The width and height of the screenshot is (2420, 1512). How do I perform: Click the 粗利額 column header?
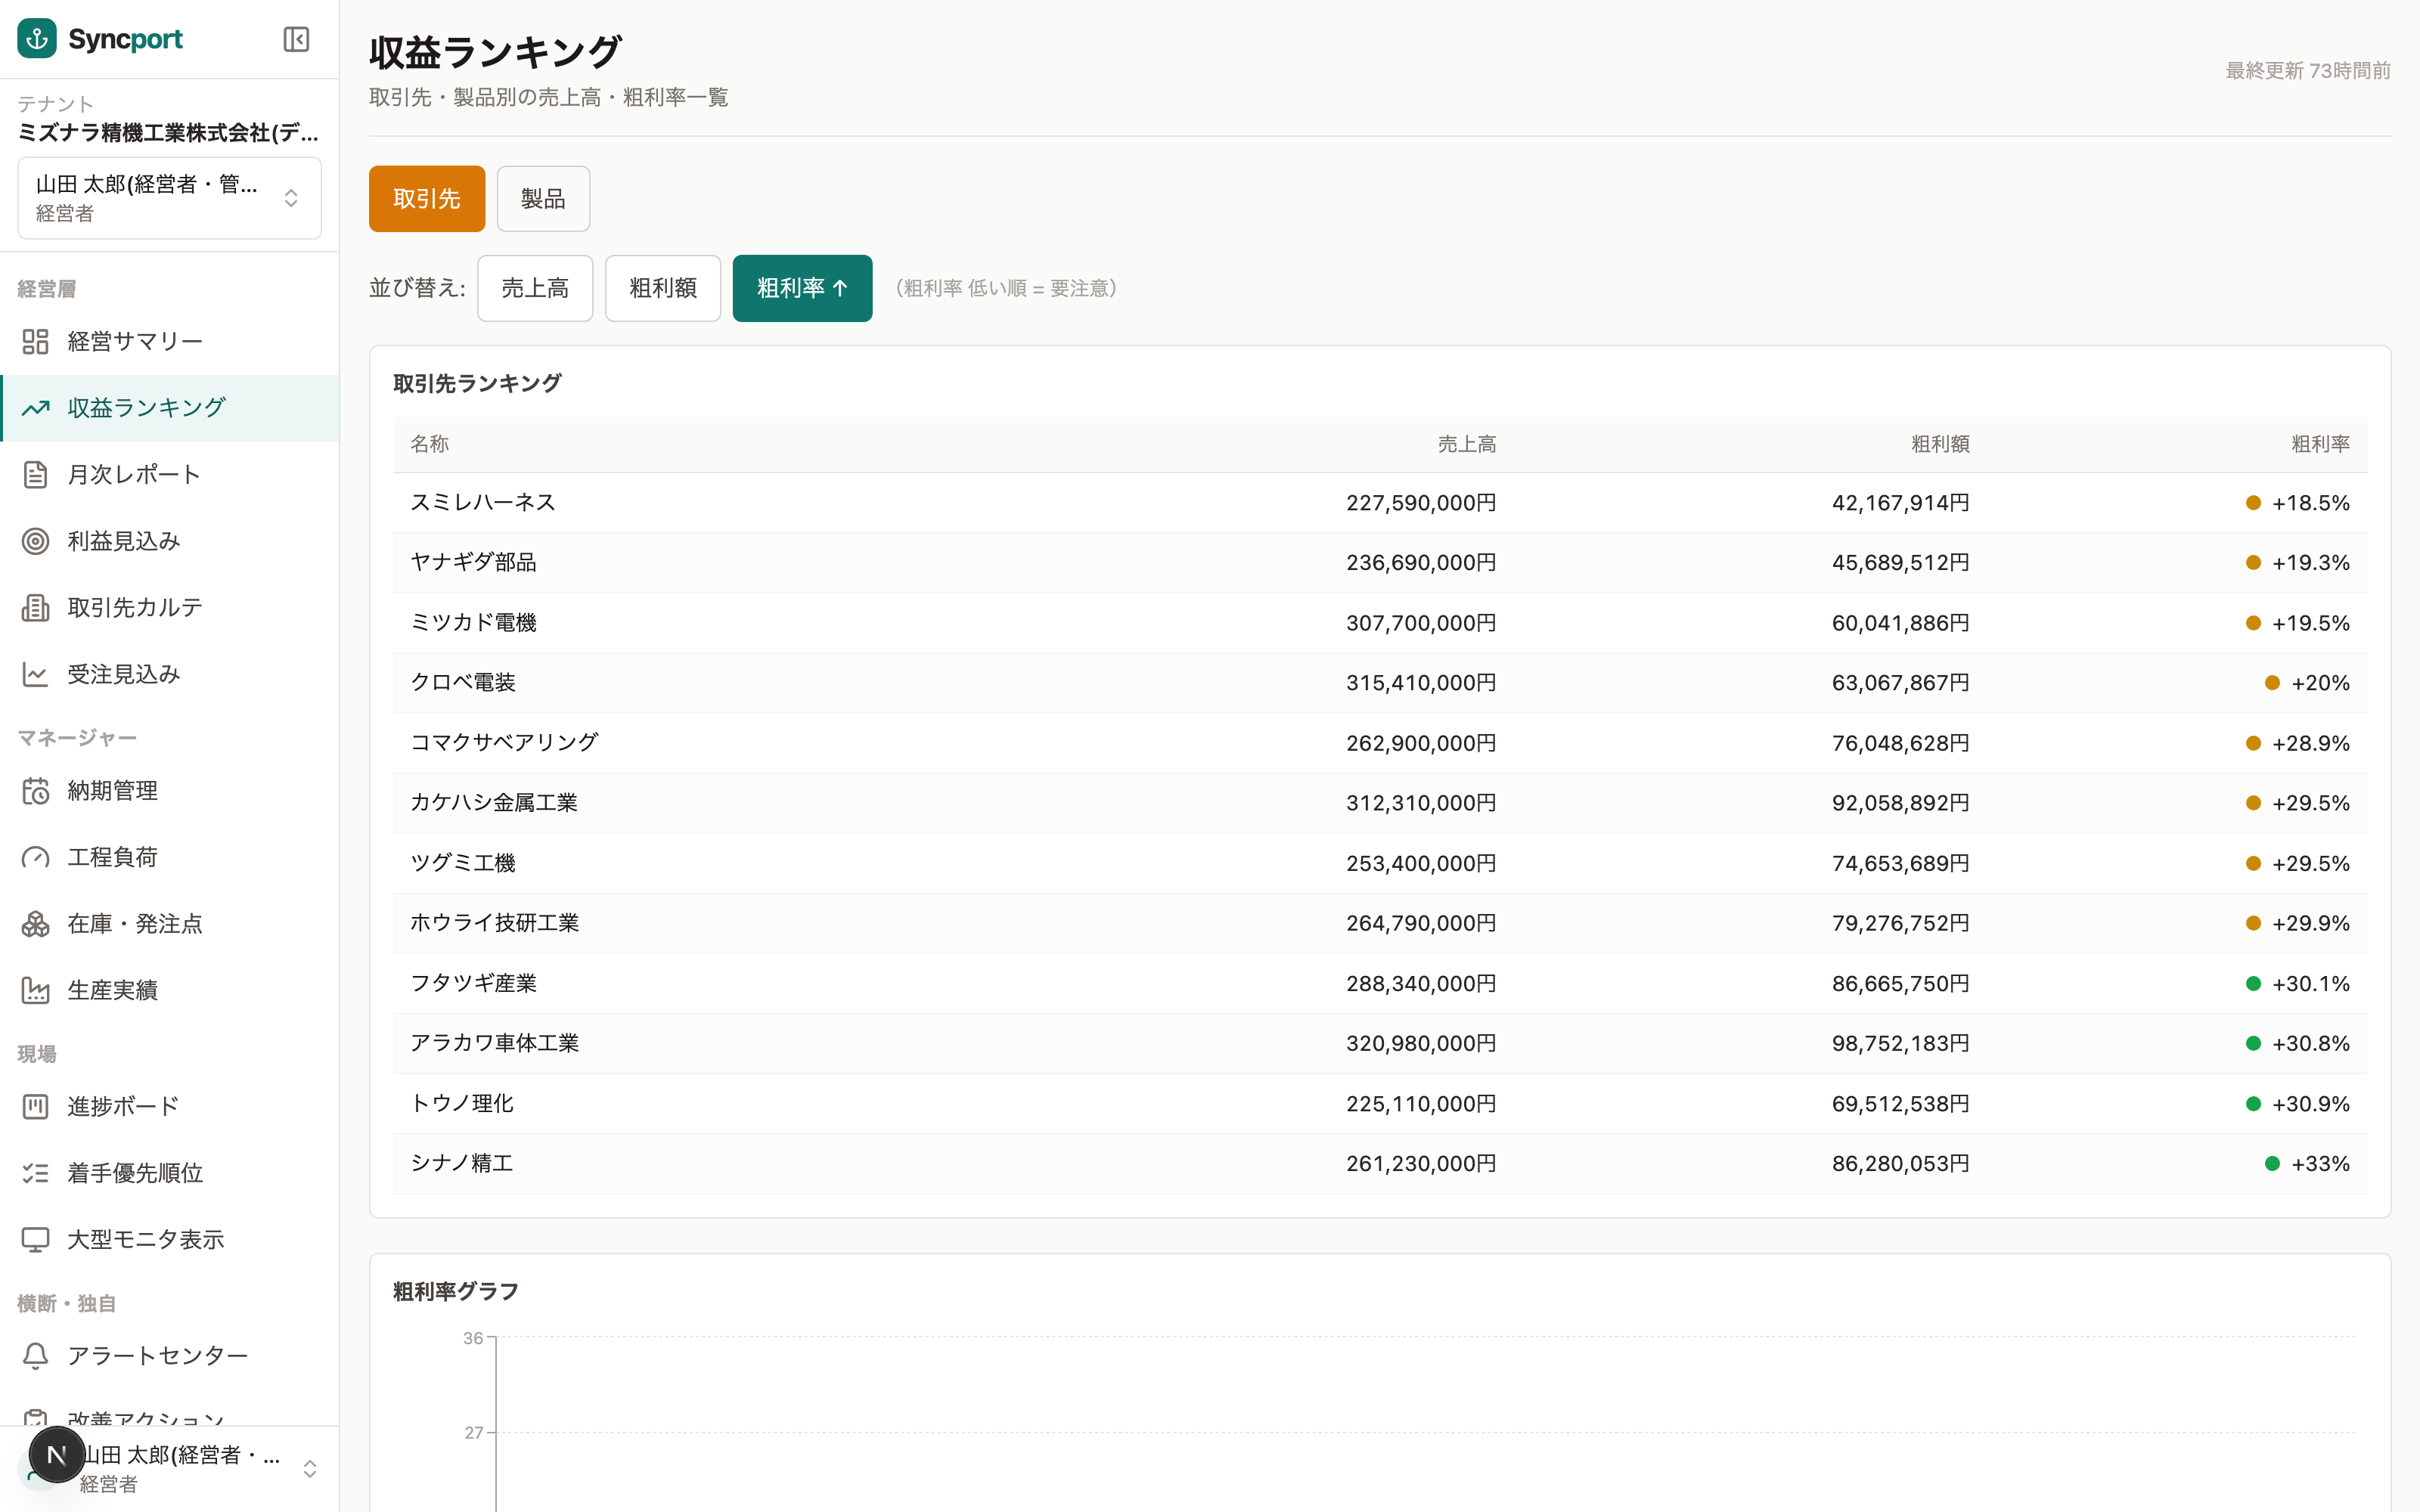(x=1940, y=444)
